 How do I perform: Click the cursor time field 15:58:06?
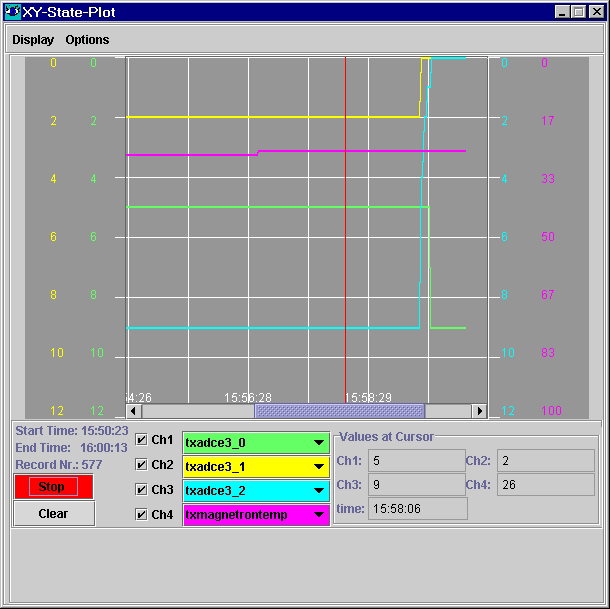tap(418, 509)
